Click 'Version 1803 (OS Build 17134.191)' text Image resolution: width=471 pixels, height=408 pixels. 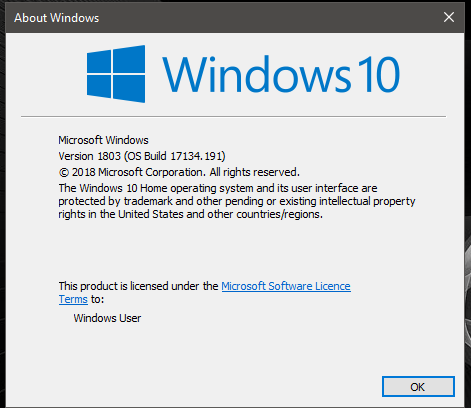point(142,156)
